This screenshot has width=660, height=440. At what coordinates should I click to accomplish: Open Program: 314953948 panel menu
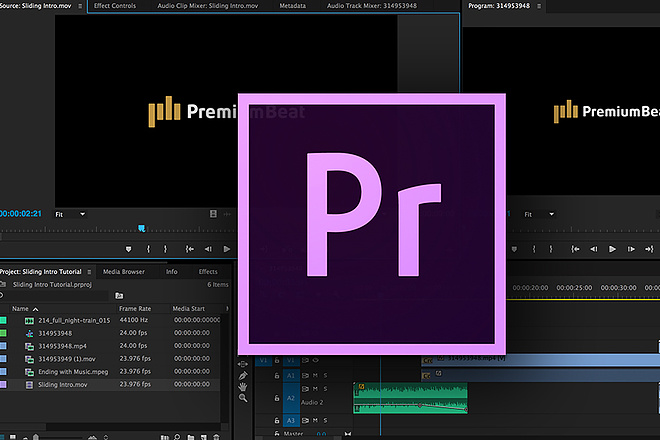539,6
